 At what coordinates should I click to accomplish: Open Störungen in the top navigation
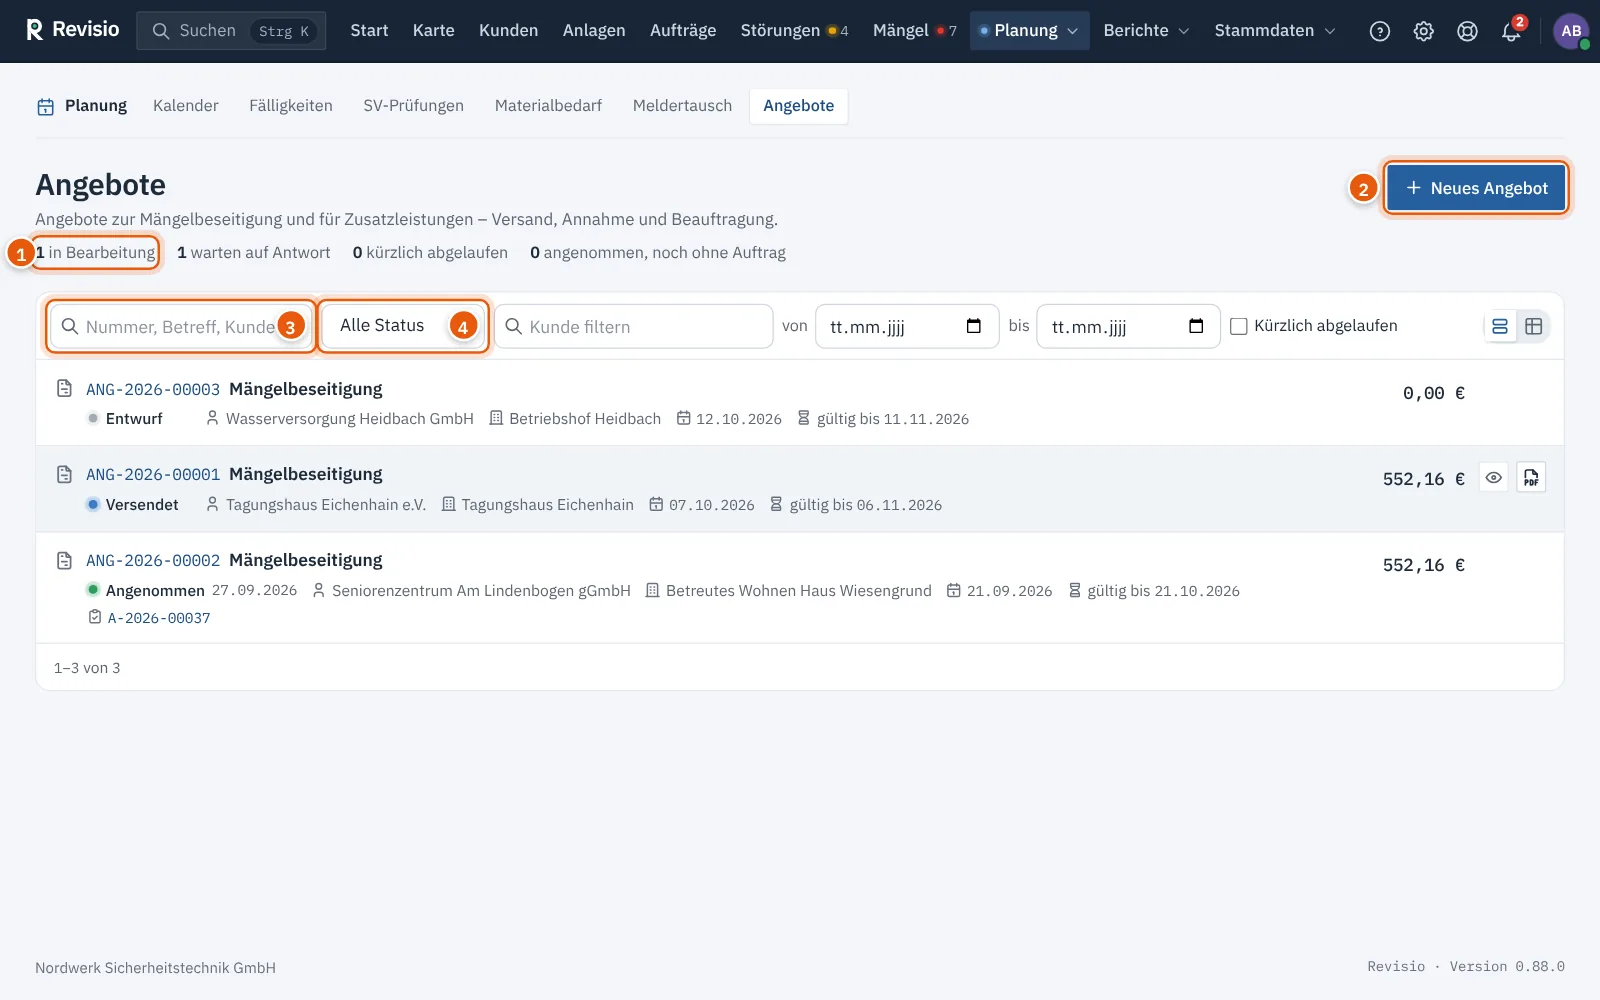(x=794, y=31)
